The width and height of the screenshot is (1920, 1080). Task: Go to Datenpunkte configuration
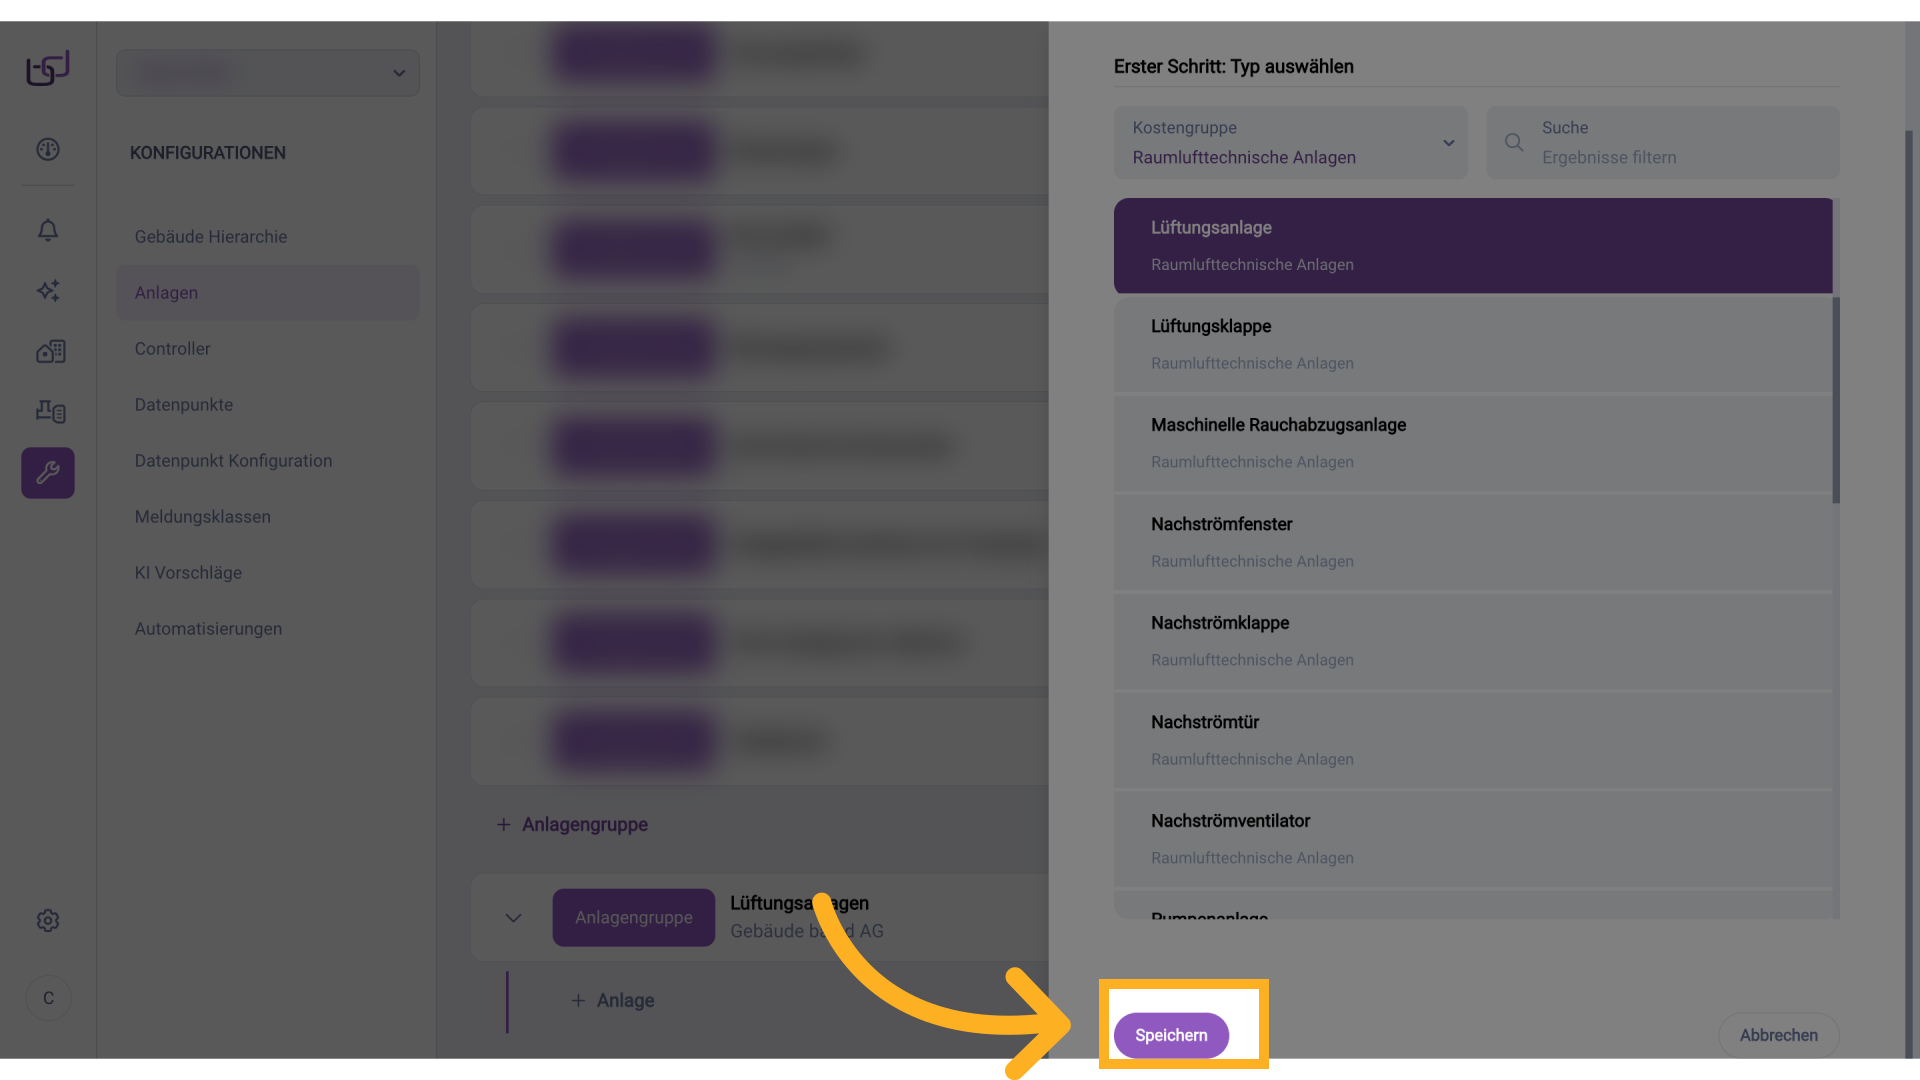(184, 405)
